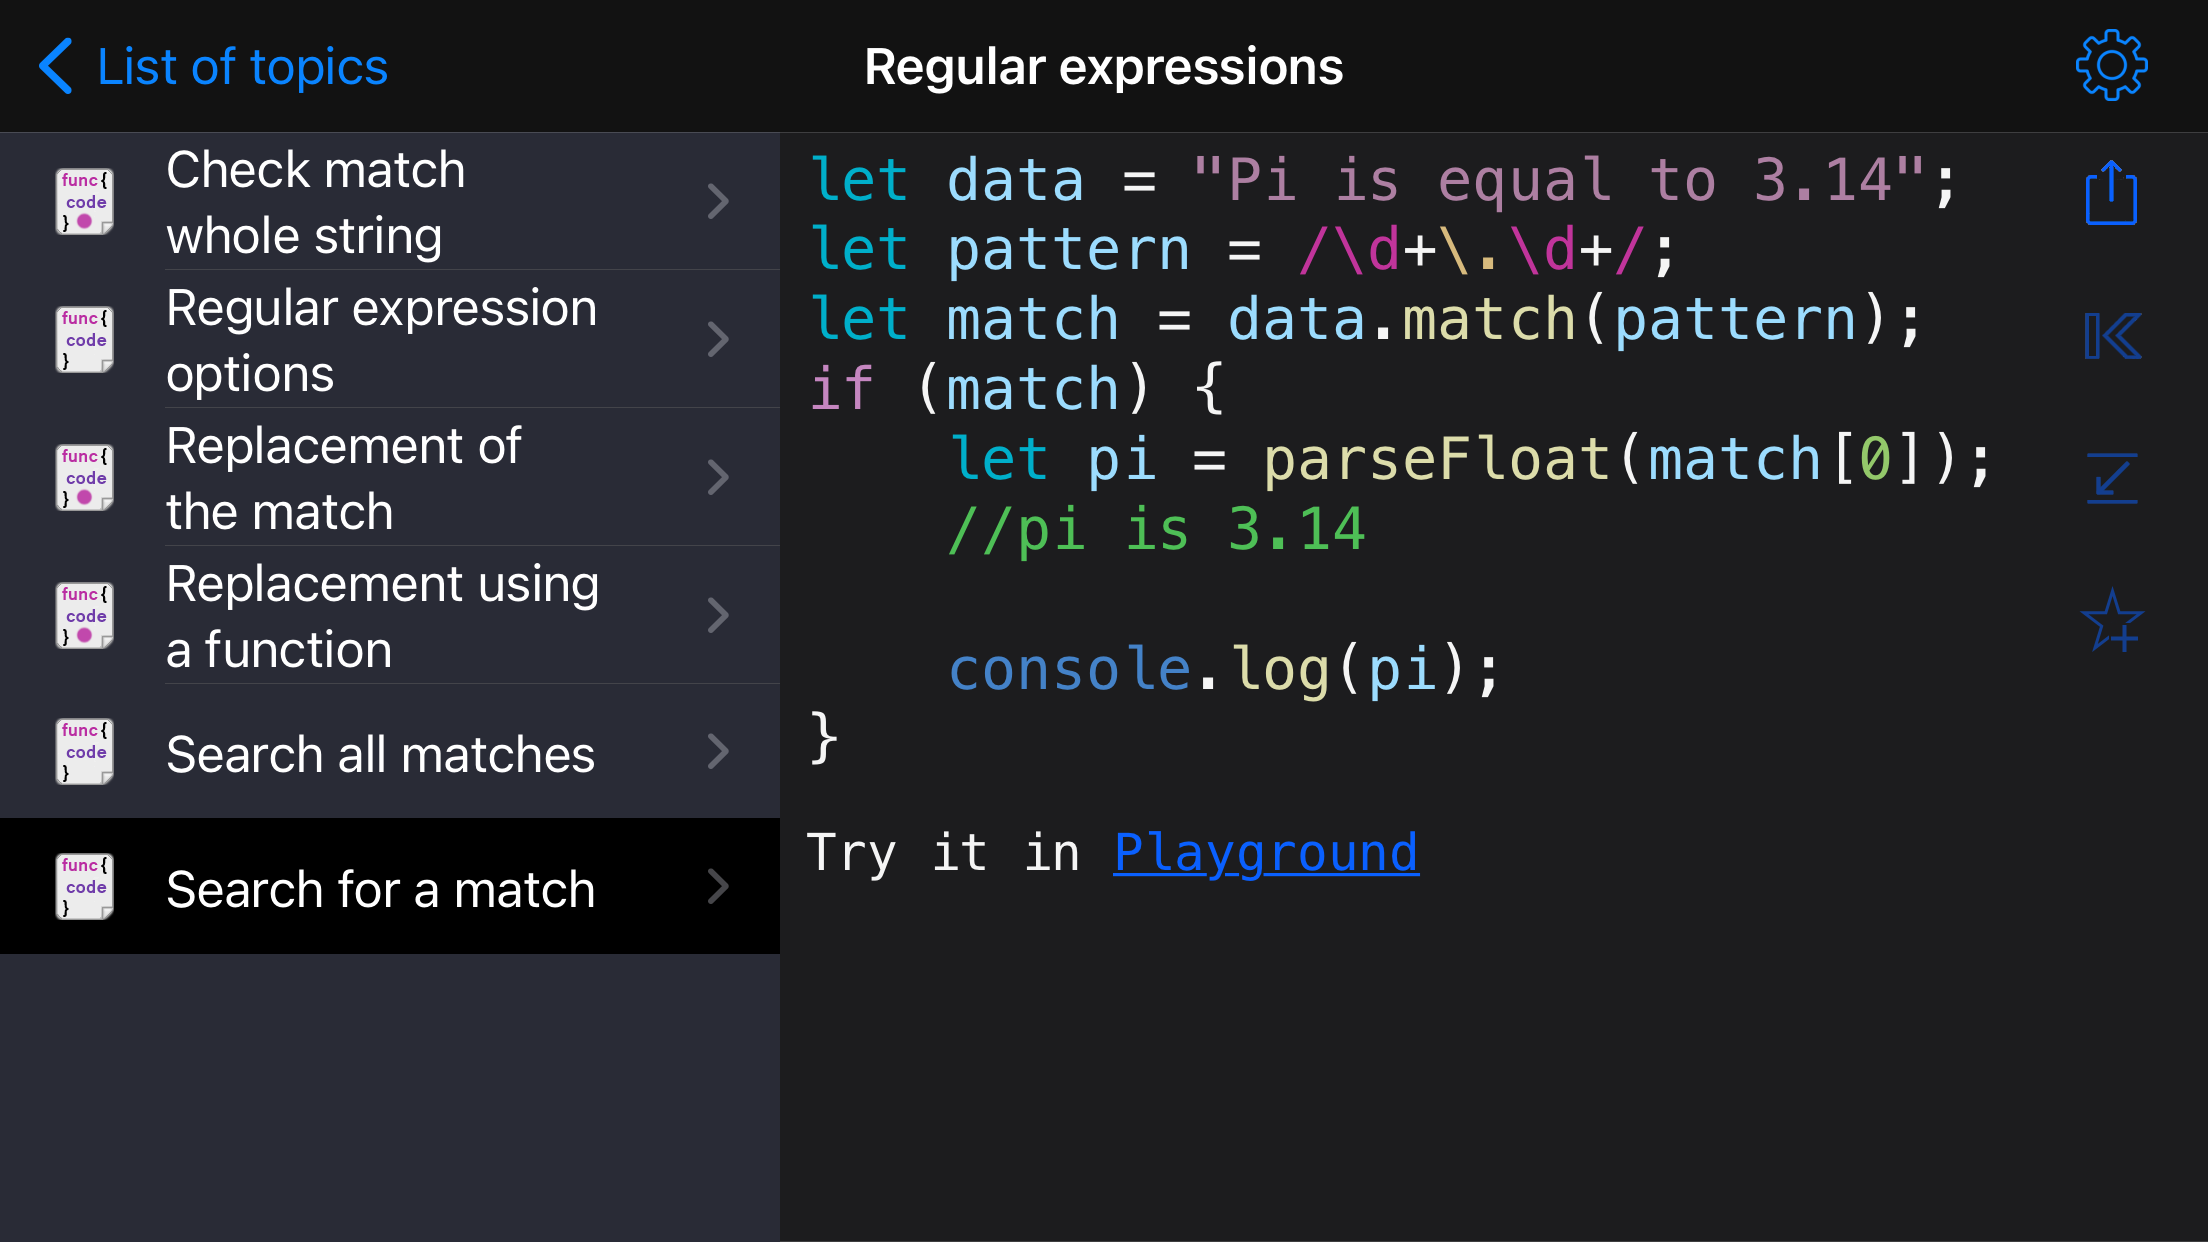Select the Regular expression options topic
Viewport: 2208px width, 1242px height.
[x=381, y=340]
